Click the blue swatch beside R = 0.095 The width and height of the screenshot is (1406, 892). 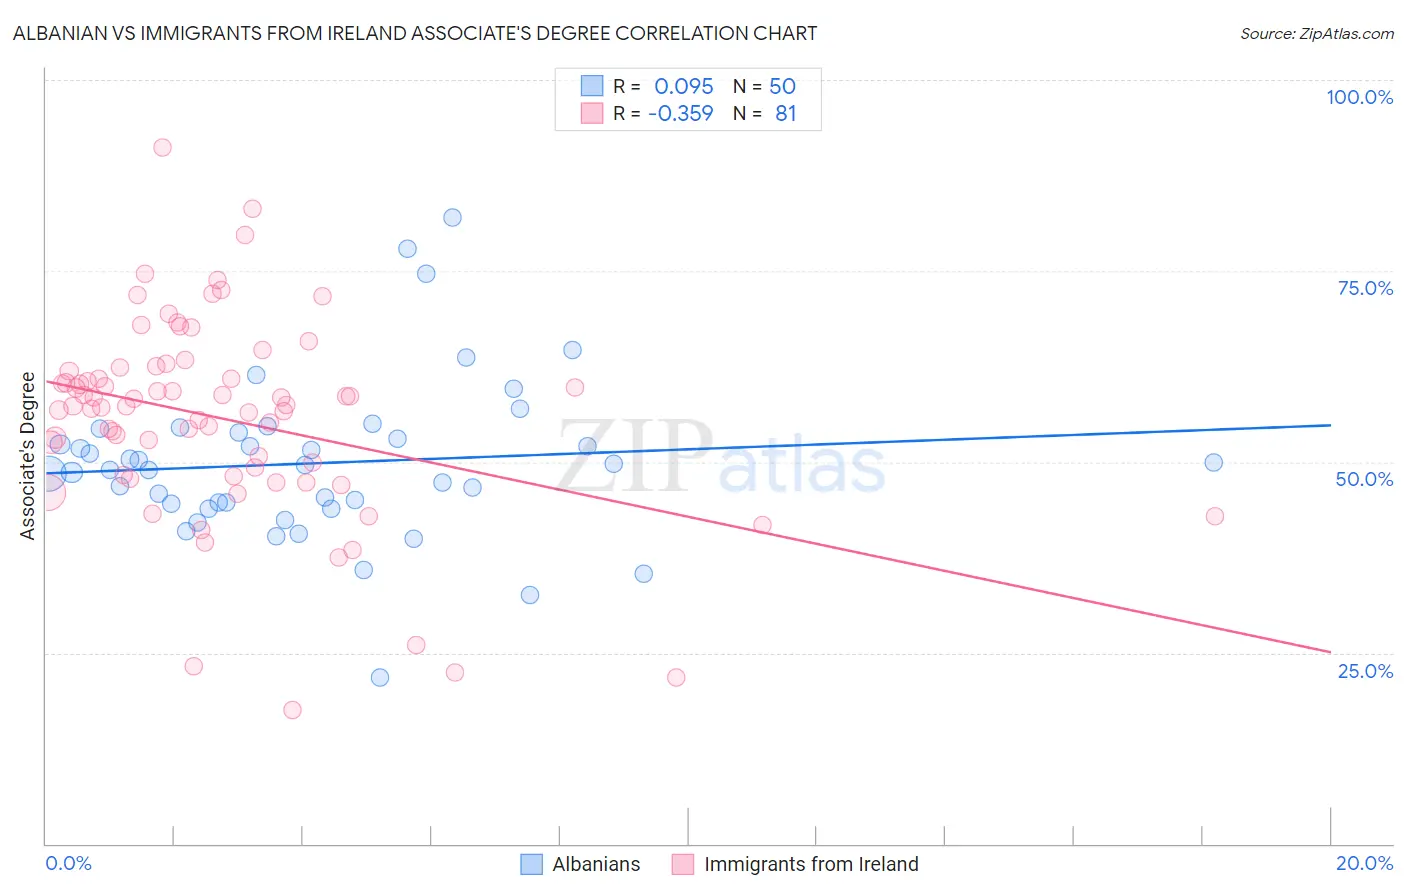[592, 86]
